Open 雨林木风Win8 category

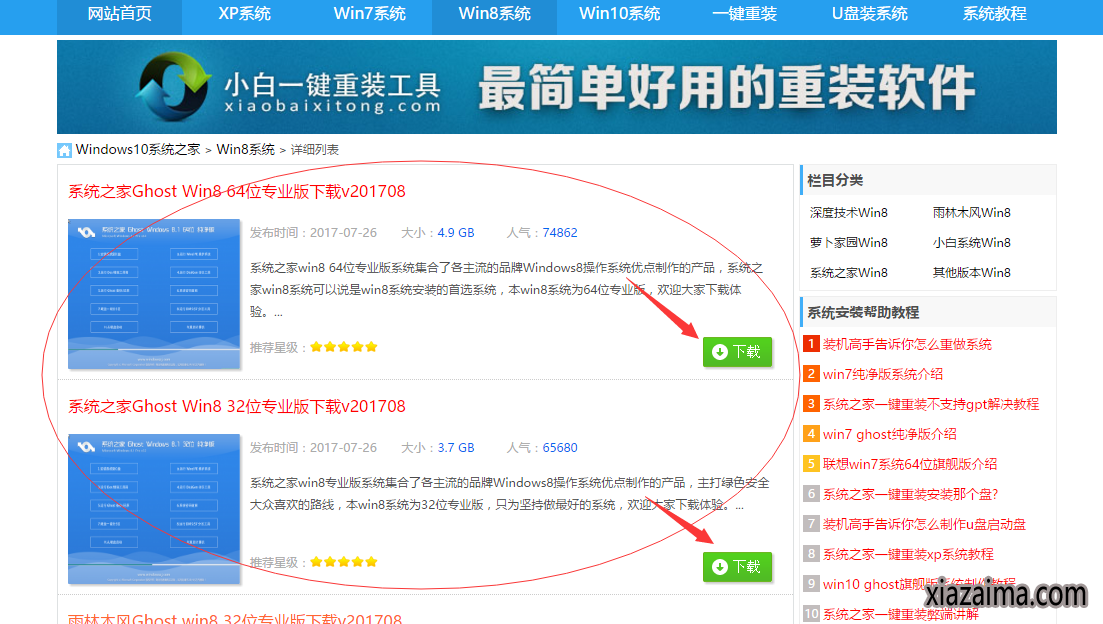971,212
